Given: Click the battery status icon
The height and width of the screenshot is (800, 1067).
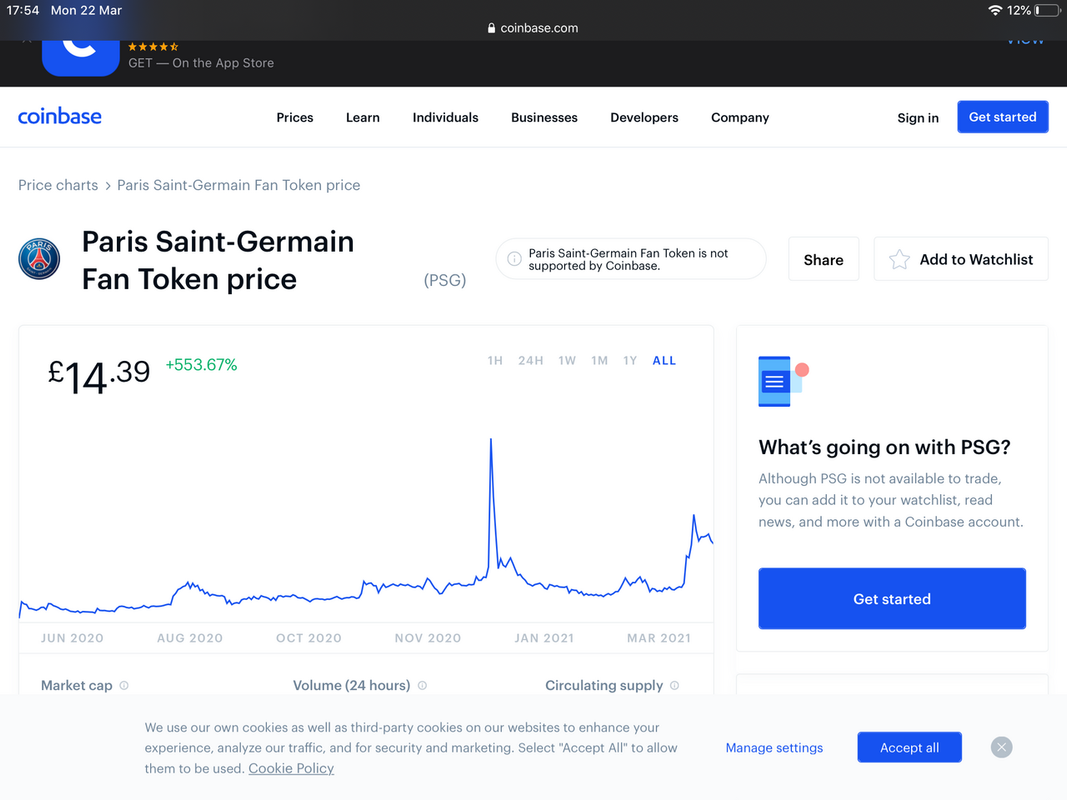Looking at the screenshot, I should coord(1047,10).
